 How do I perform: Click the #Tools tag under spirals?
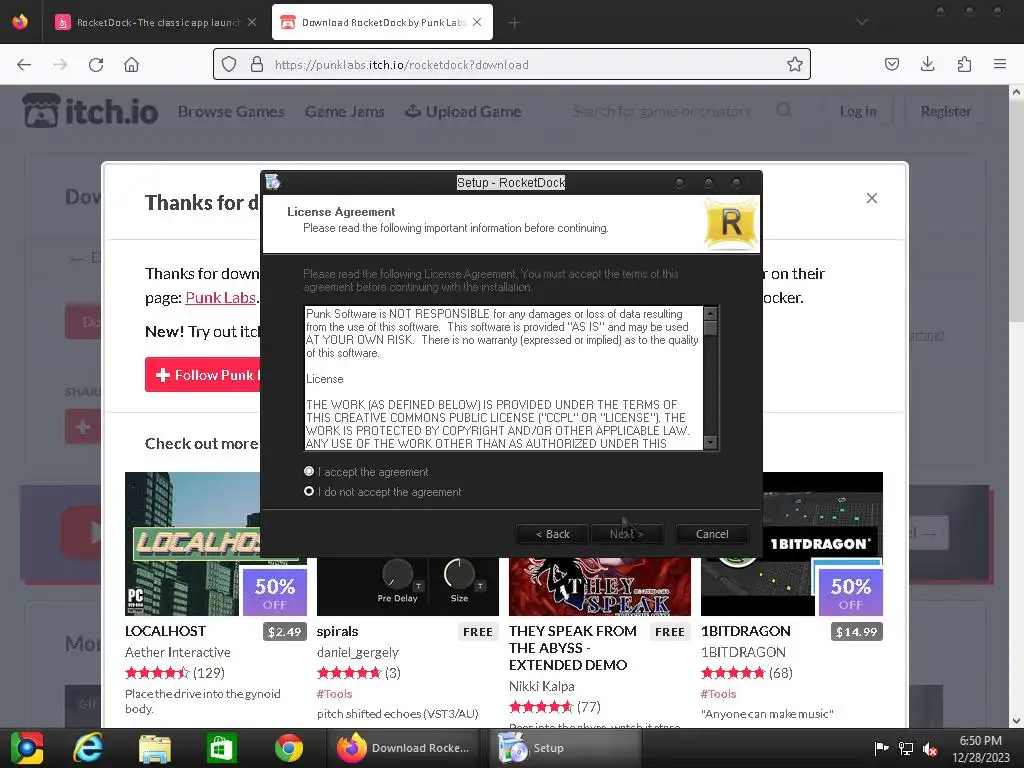pos(334,694)
